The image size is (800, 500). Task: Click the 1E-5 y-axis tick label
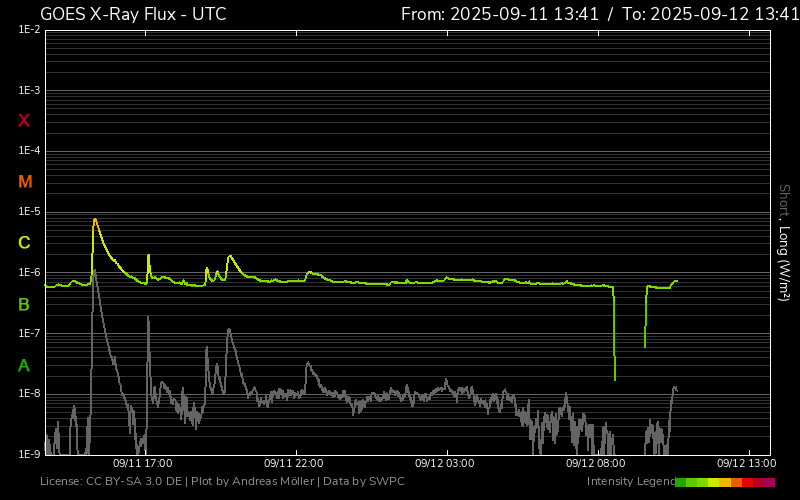29,212
